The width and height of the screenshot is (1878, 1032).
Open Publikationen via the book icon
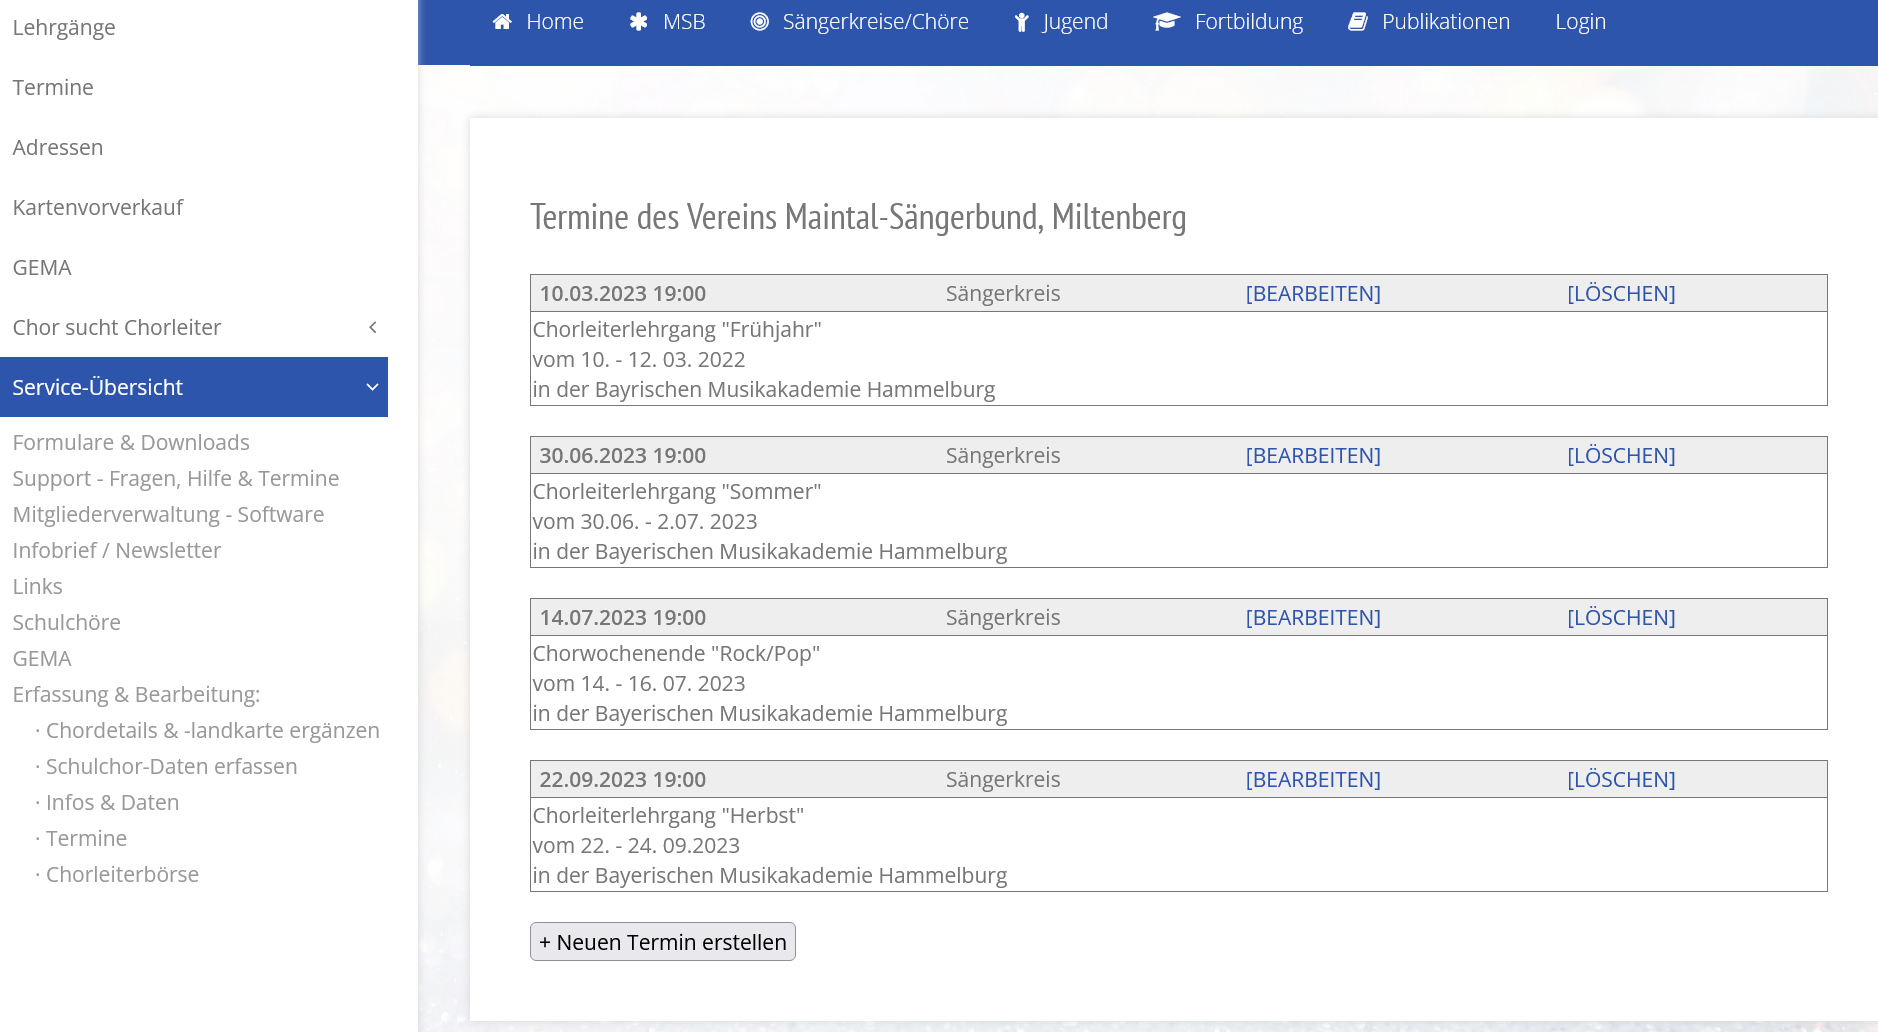pyautogui.click(x=1357, y=21)
